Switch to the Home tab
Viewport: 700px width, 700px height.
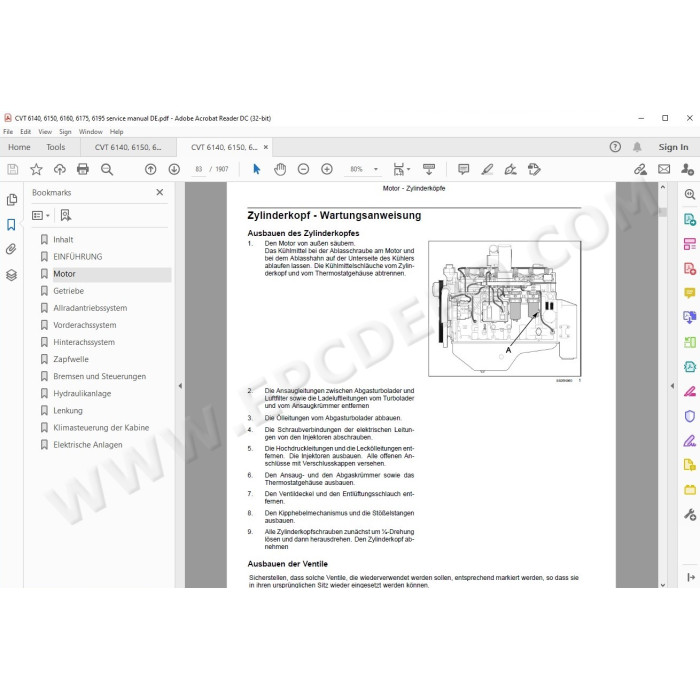19,147
